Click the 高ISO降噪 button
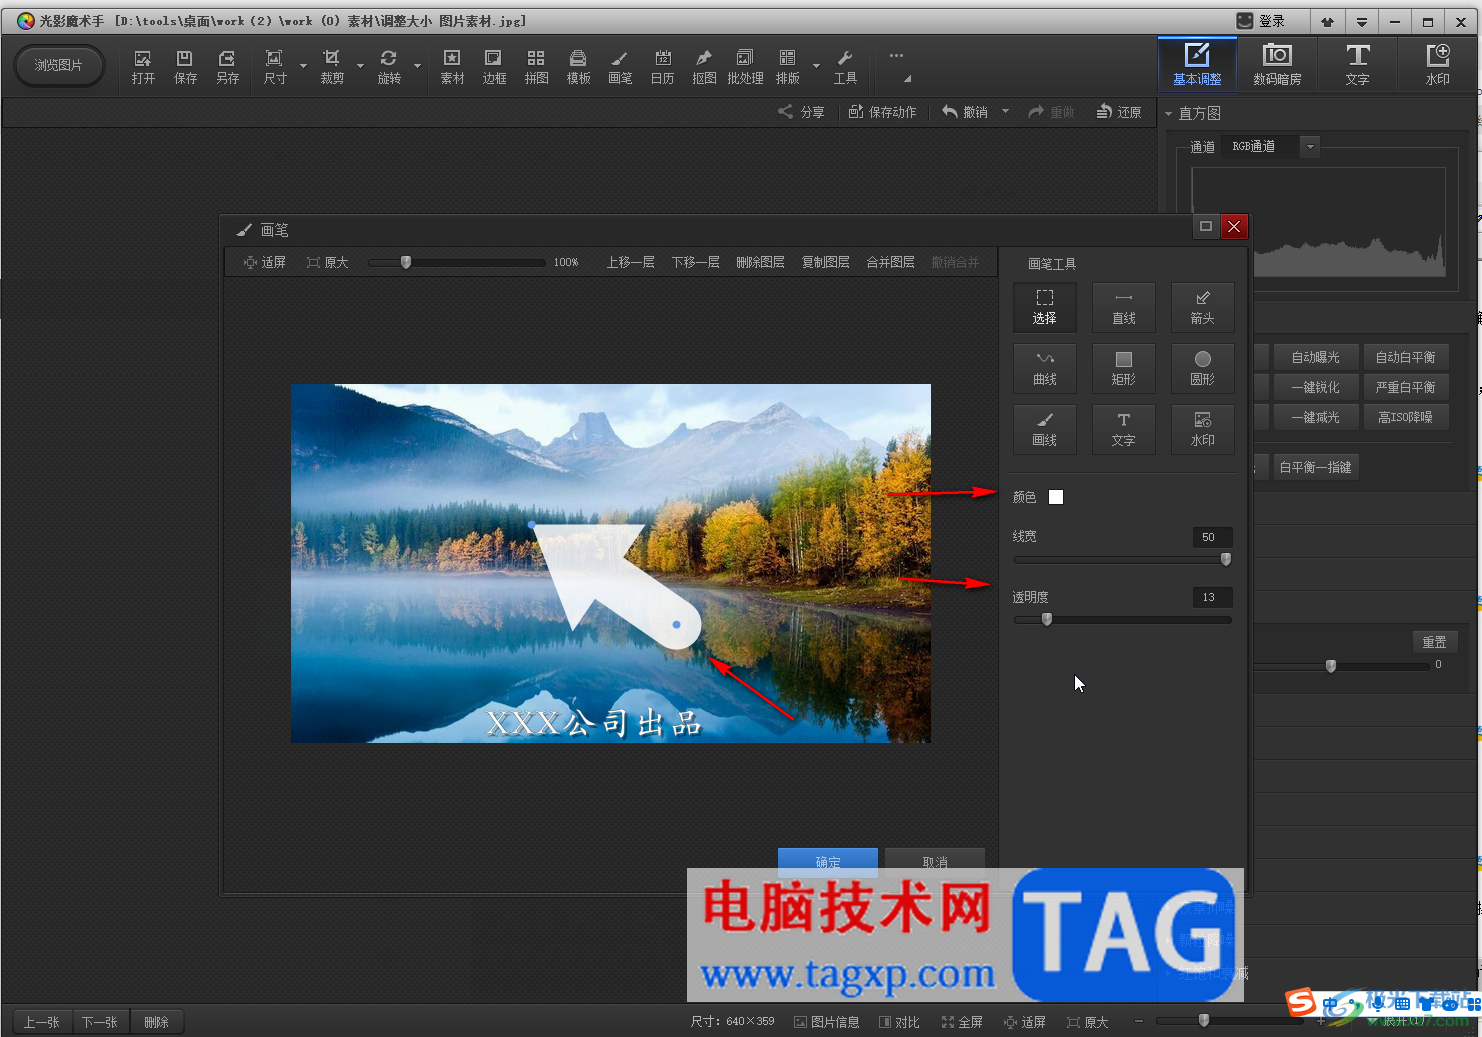The height and width of the screenshot is (1037, 1482). tap(1405, 417)
